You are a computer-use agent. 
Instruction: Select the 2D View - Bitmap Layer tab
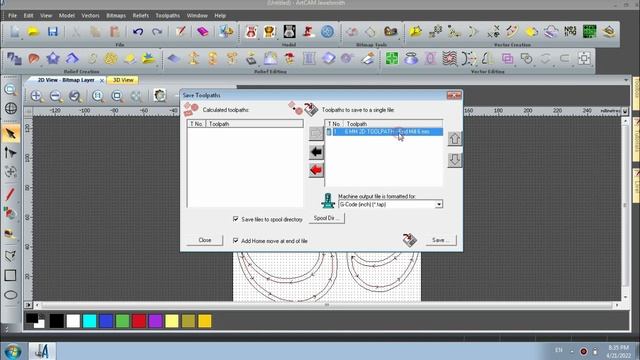click(x=66, y=80)
